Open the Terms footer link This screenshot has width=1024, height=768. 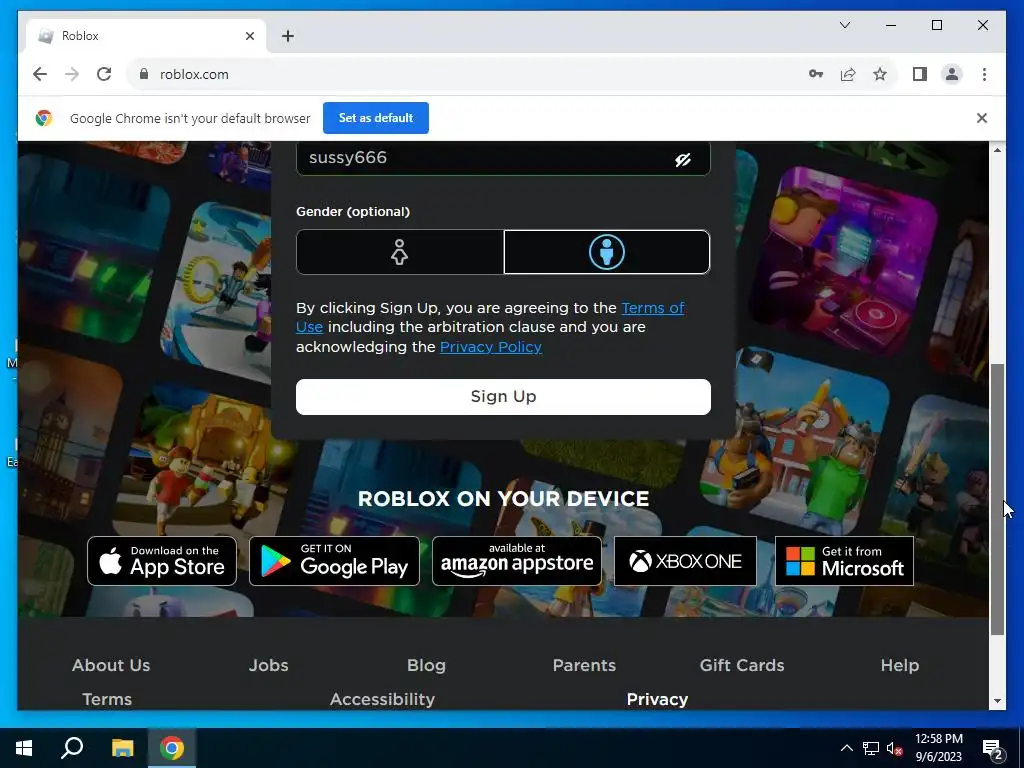tap(107, 699)
